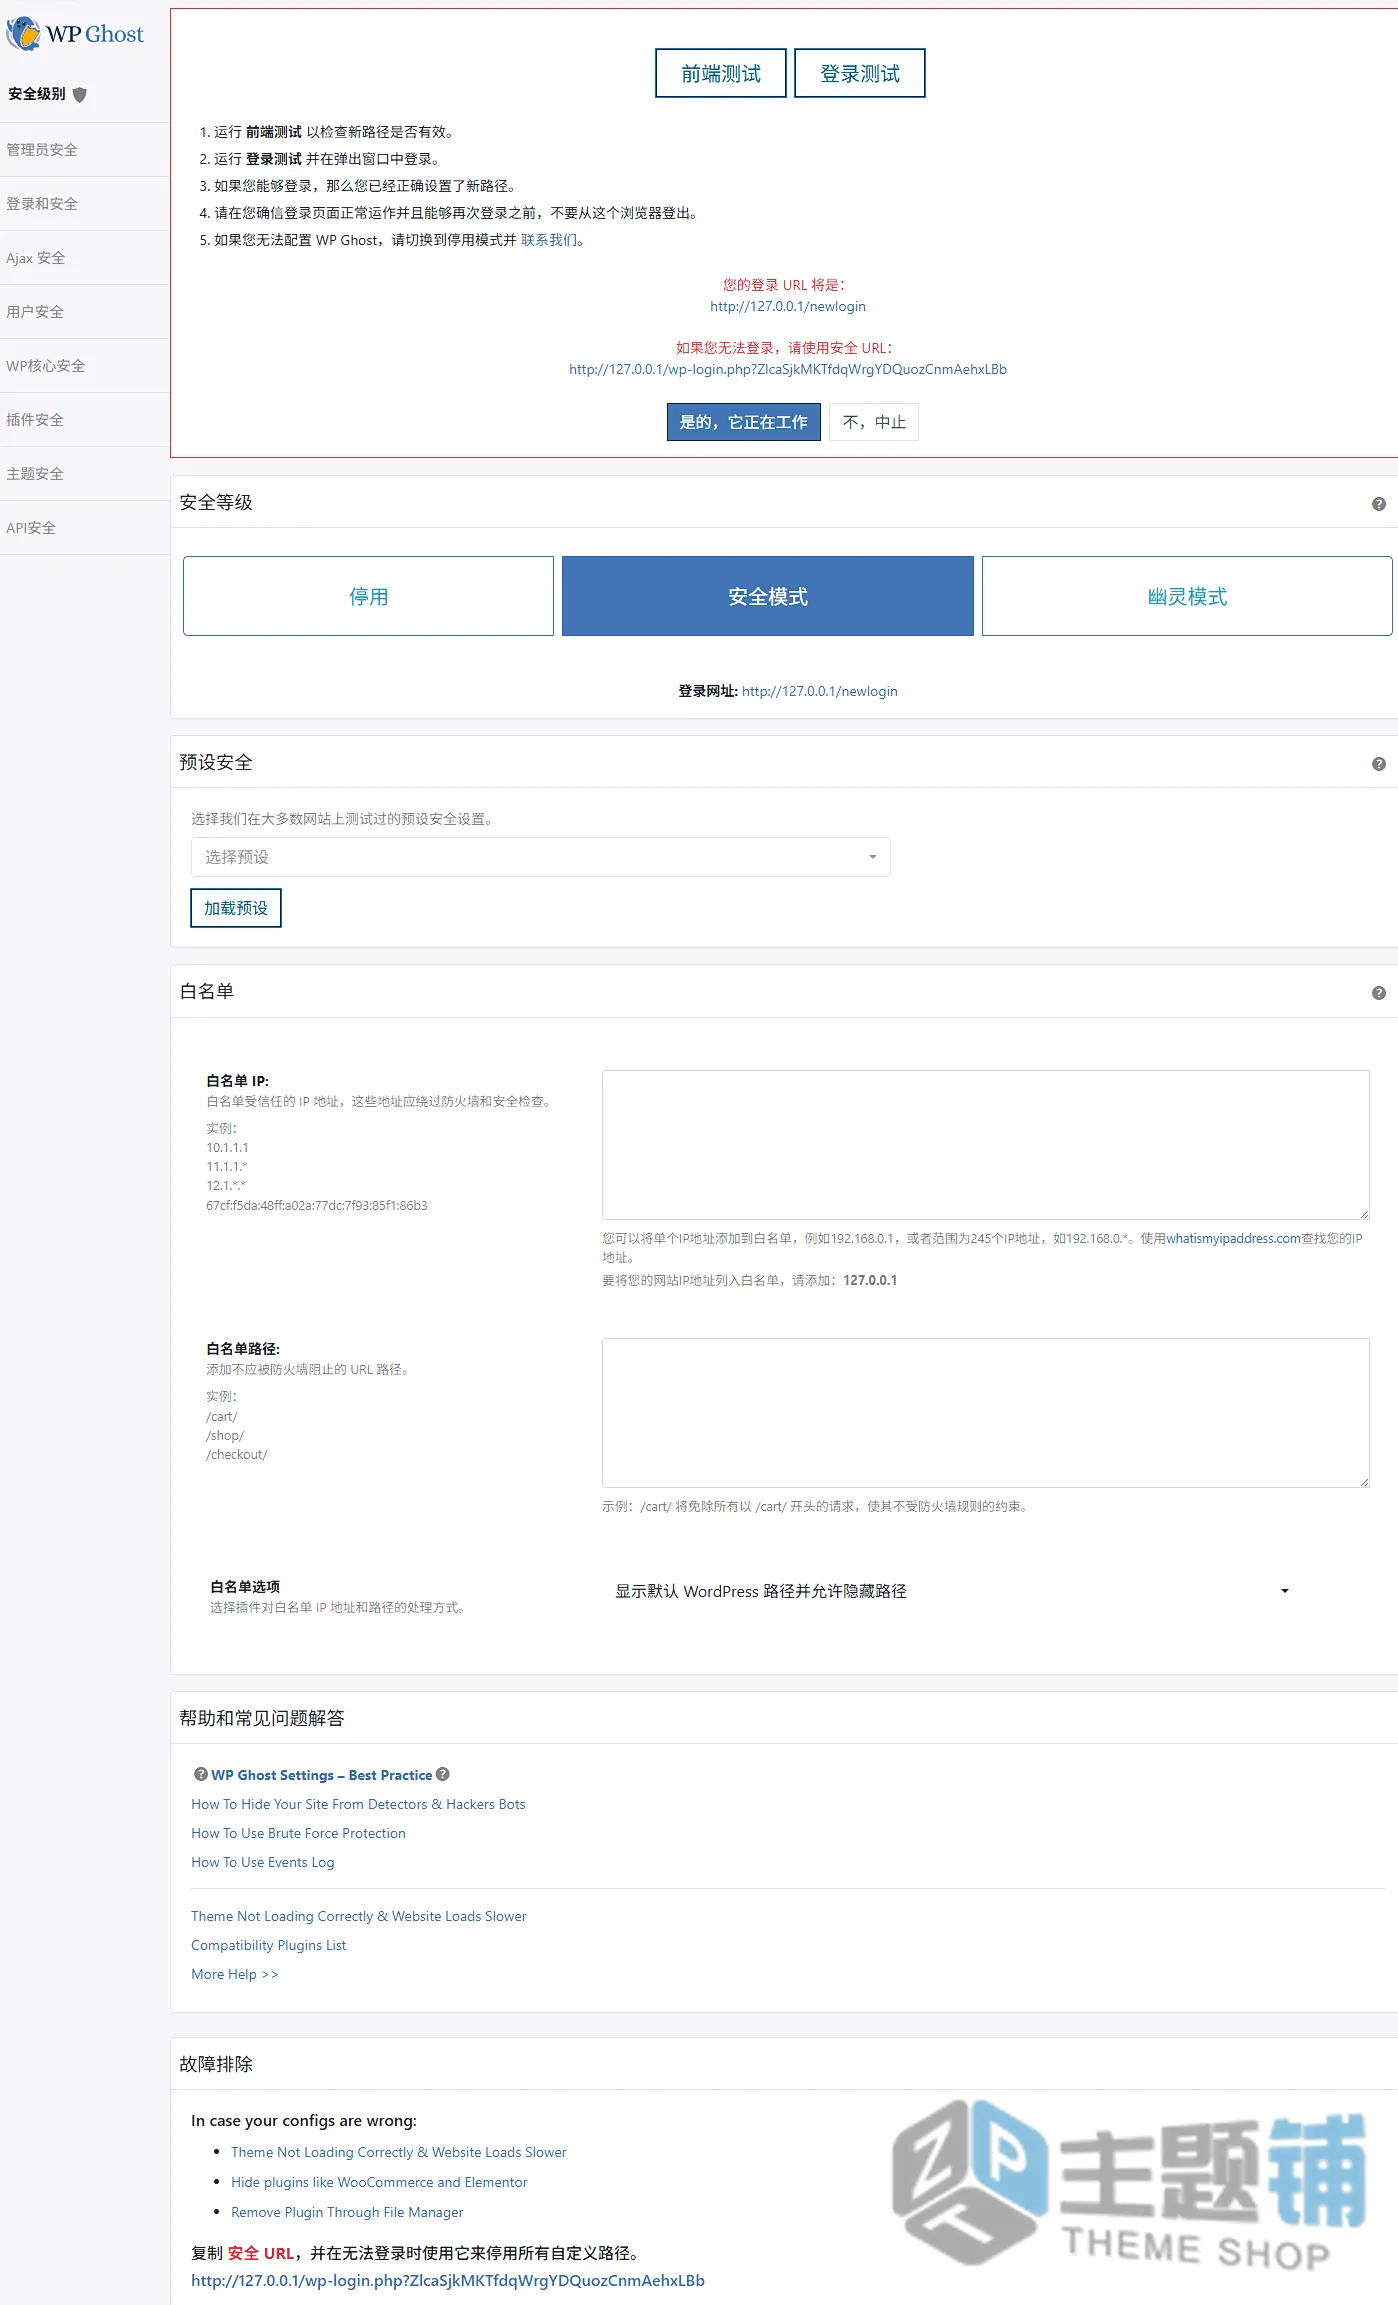This screenshot has width=1398, height=2305.
Task: Click the 故障排除 section heading
Action: (x=216, y=2064)
